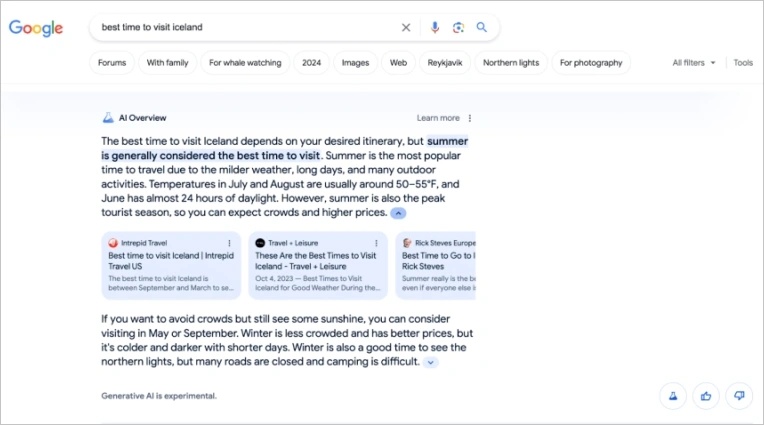The height and width of the screenshot is (425, 764).
Task: Start voice search with microphone icon
Action: click(x=435, y=27)
